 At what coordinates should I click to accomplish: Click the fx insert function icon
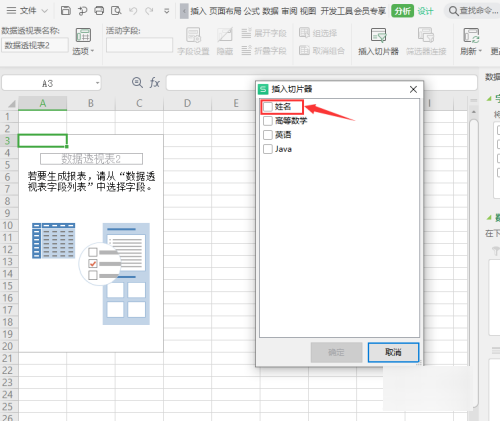coord(154,82)
